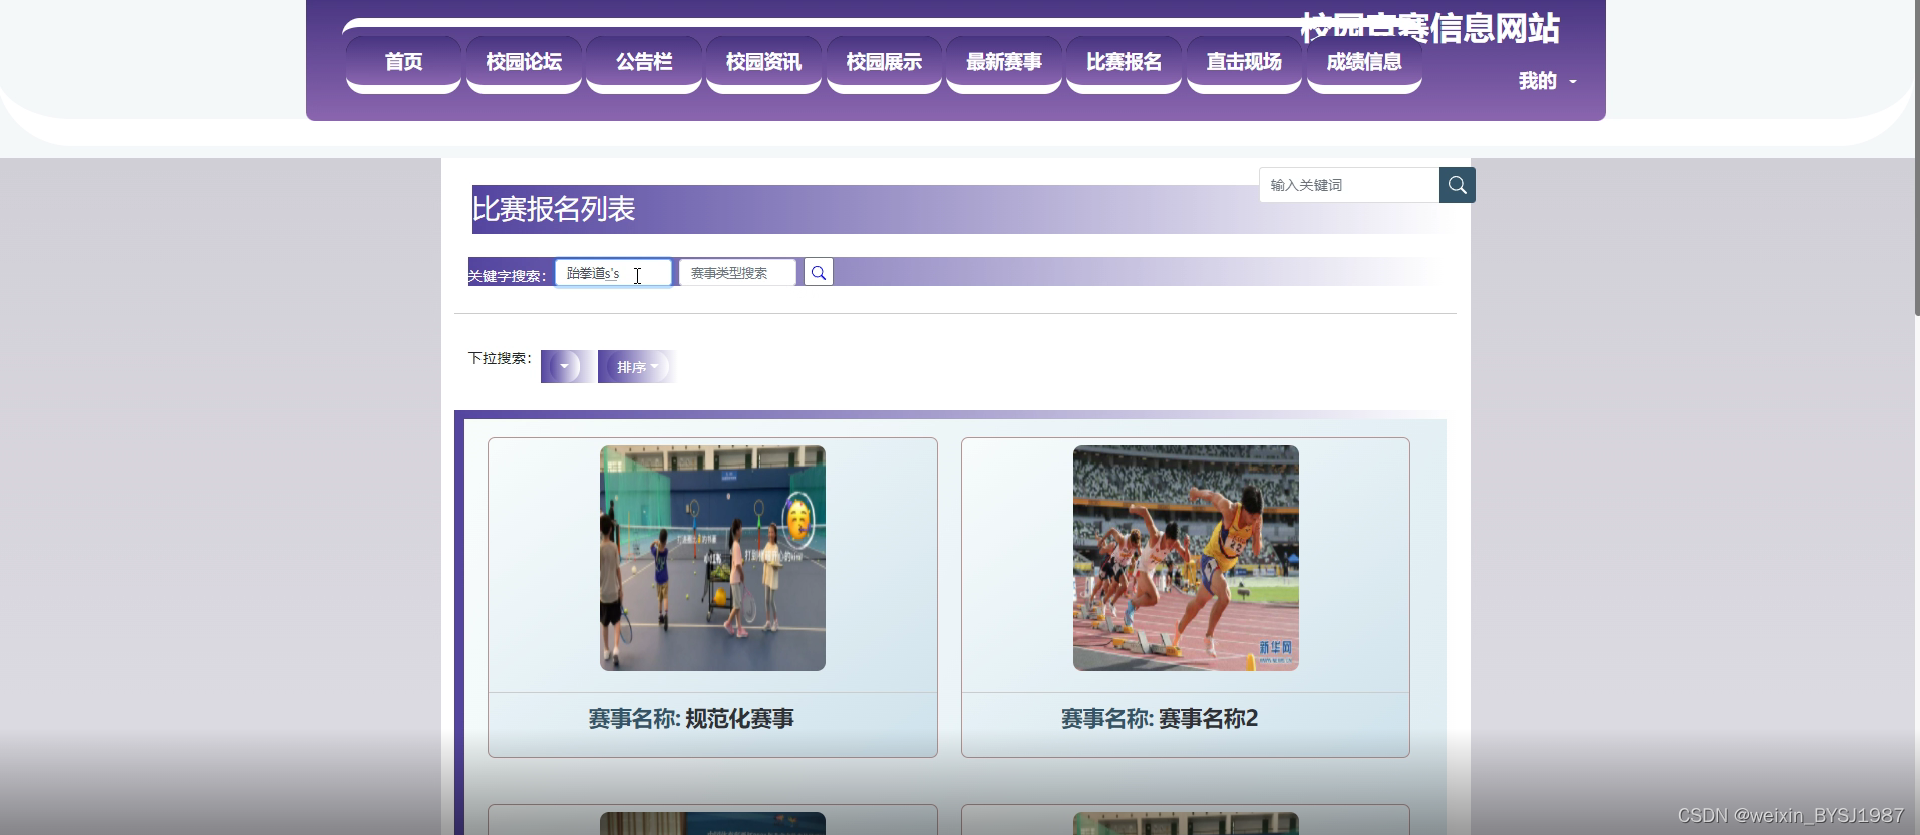
Task: Open the 比赛报名 navigation item
Action: coord(1124,63)
